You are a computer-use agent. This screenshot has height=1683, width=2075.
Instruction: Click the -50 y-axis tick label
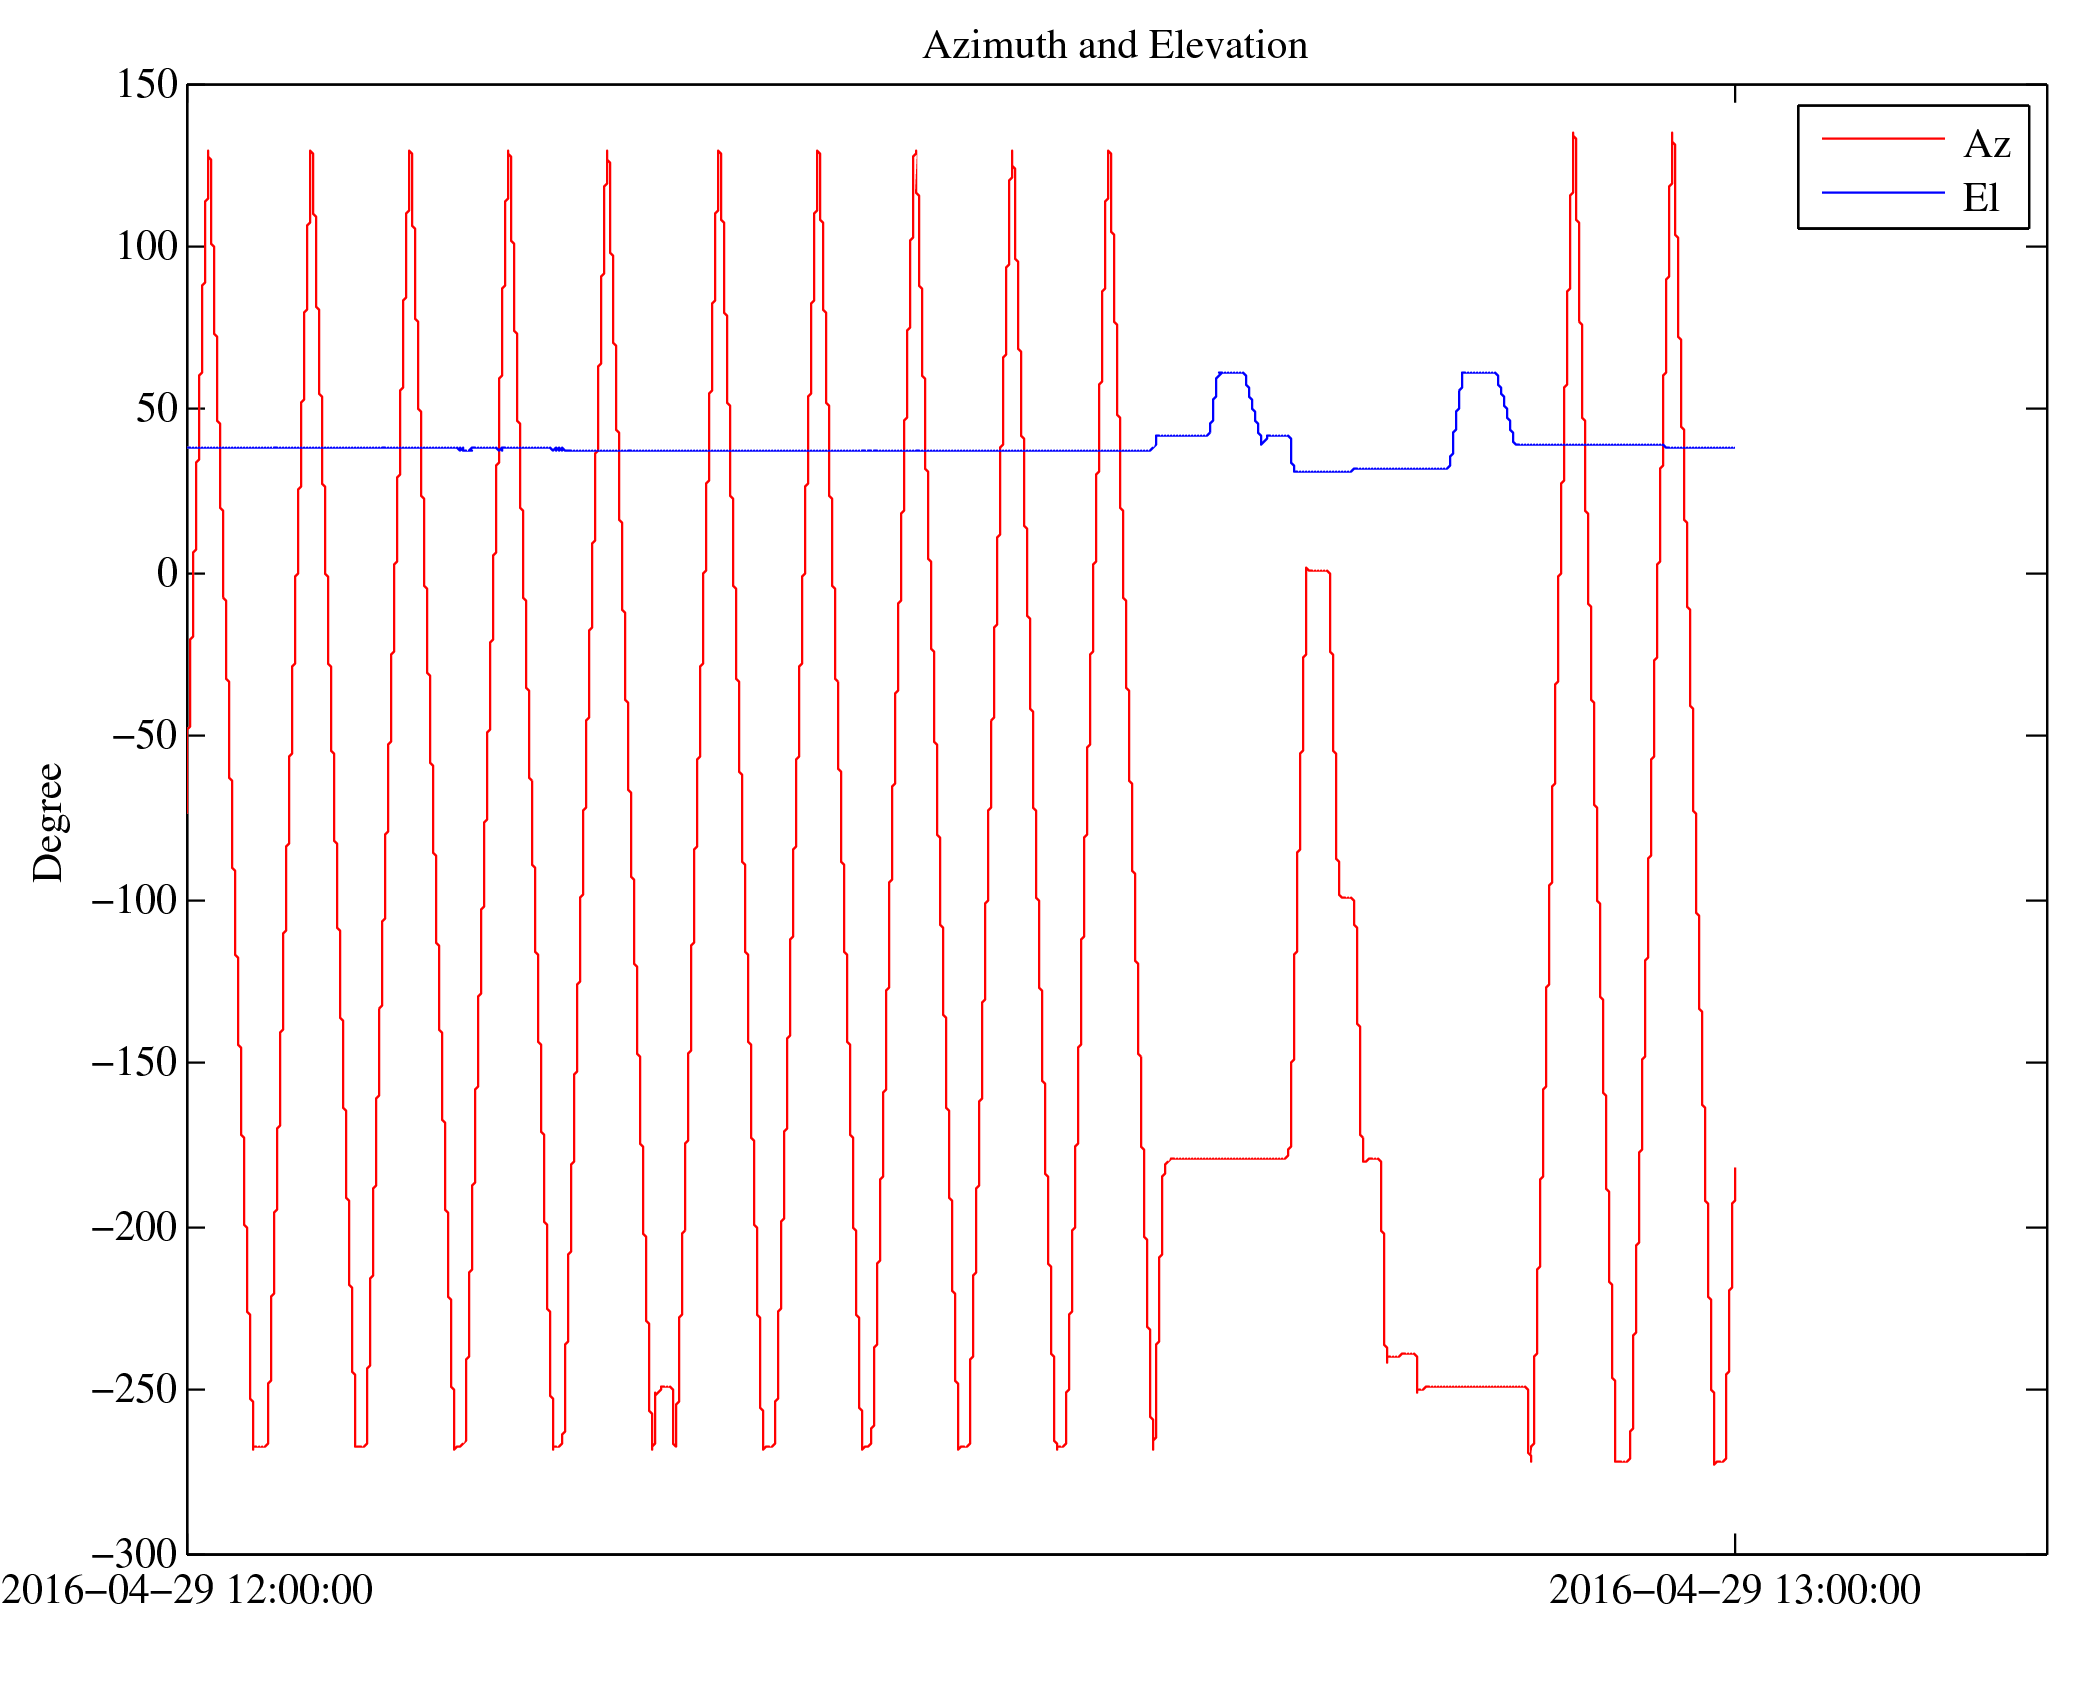(x=144, y=736)
